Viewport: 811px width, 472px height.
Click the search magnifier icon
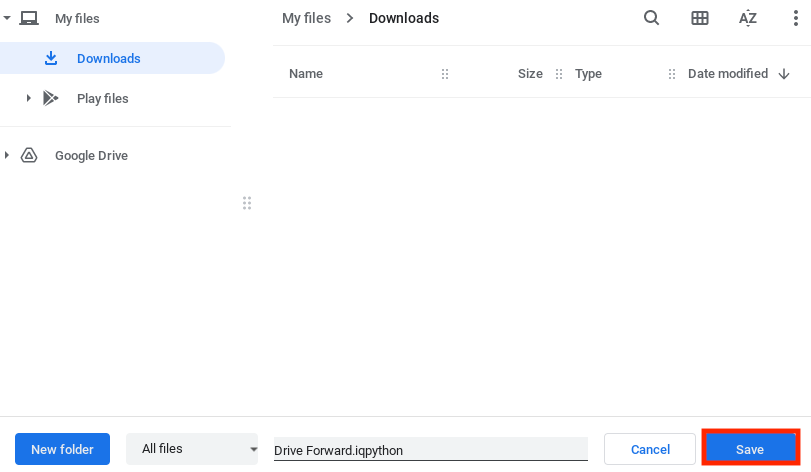point(651,18)
